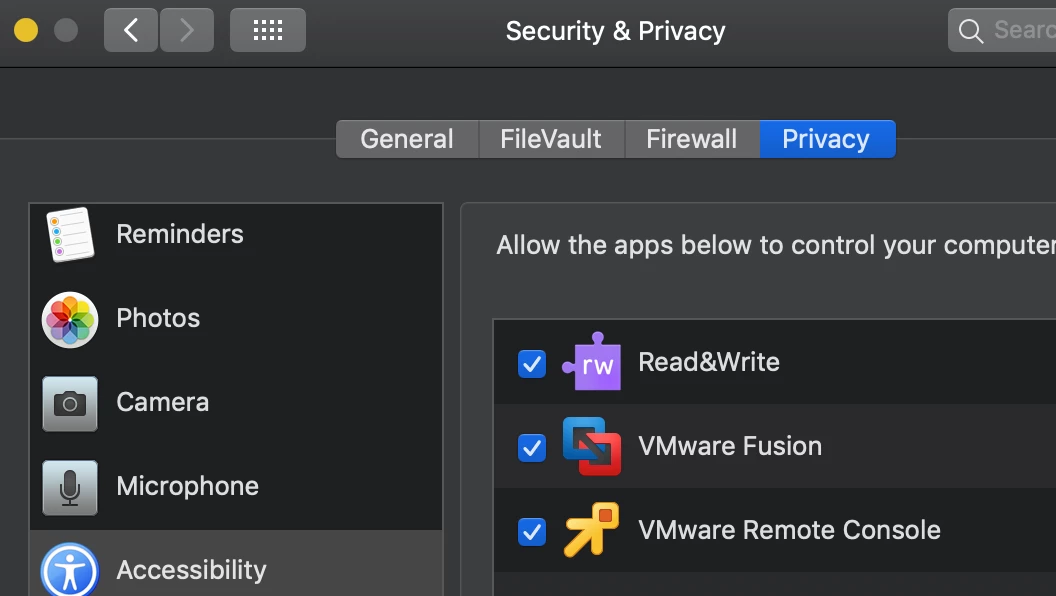Open the Firewall tab
This screenshot has width=1056, height=596.
tap(692, 139)
